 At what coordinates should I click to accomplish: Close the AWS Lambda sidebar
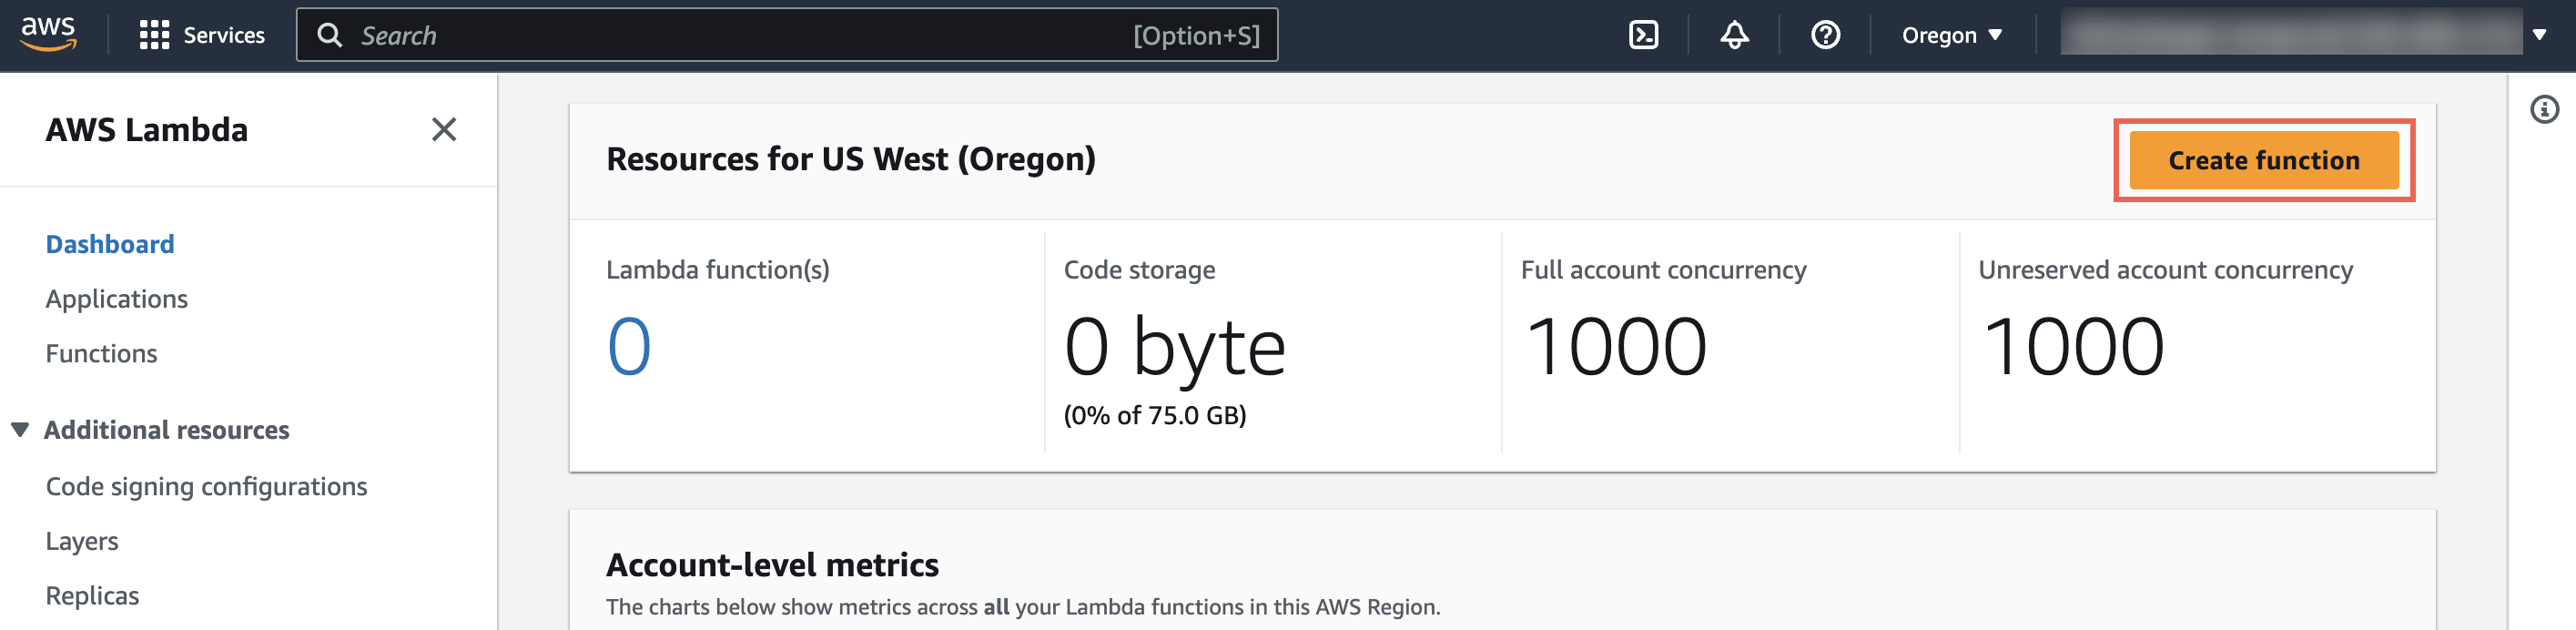coord(443,129)
